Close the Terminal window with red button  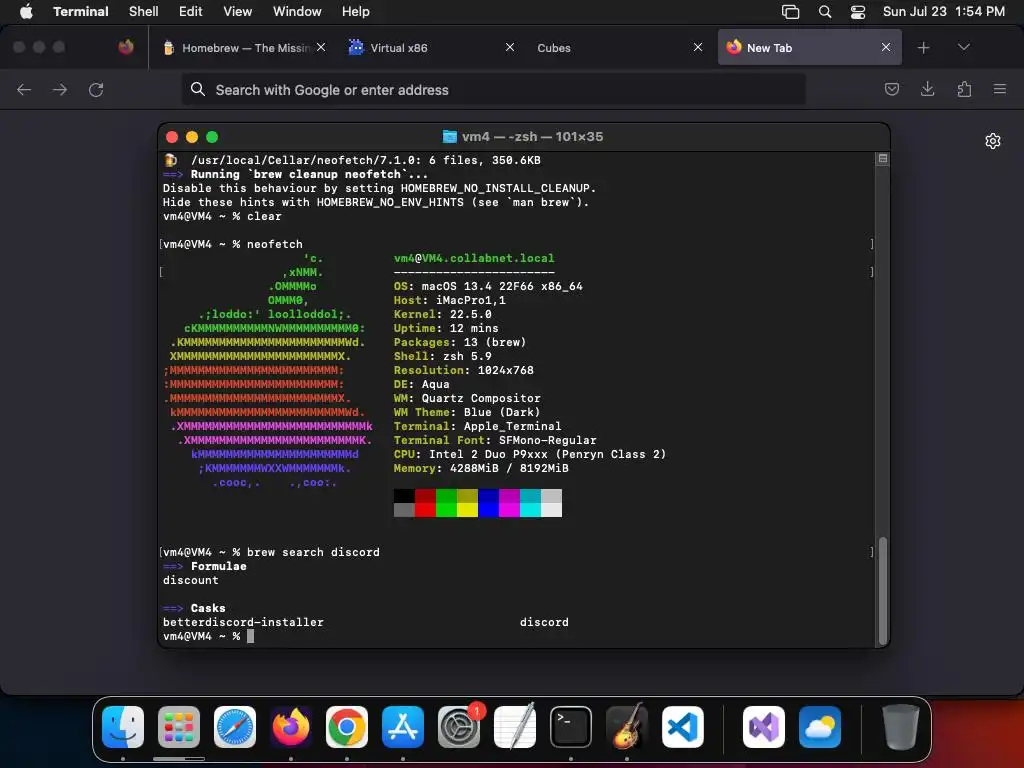click(172, 136)
